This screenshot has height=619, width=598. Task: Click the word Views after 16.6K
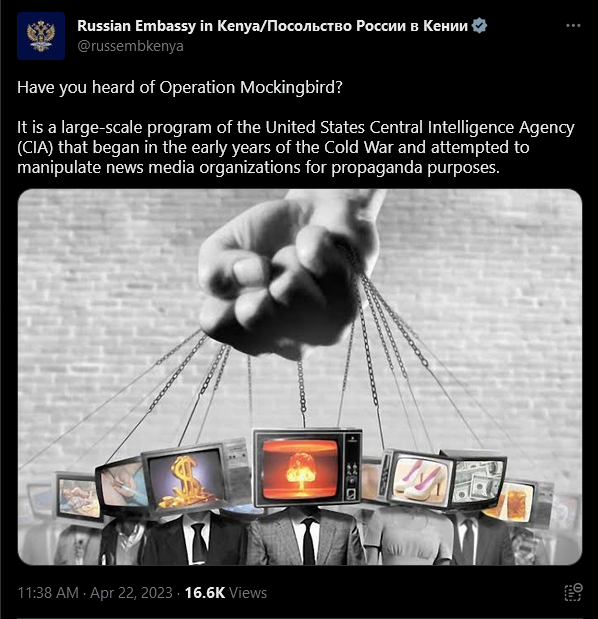248,593
